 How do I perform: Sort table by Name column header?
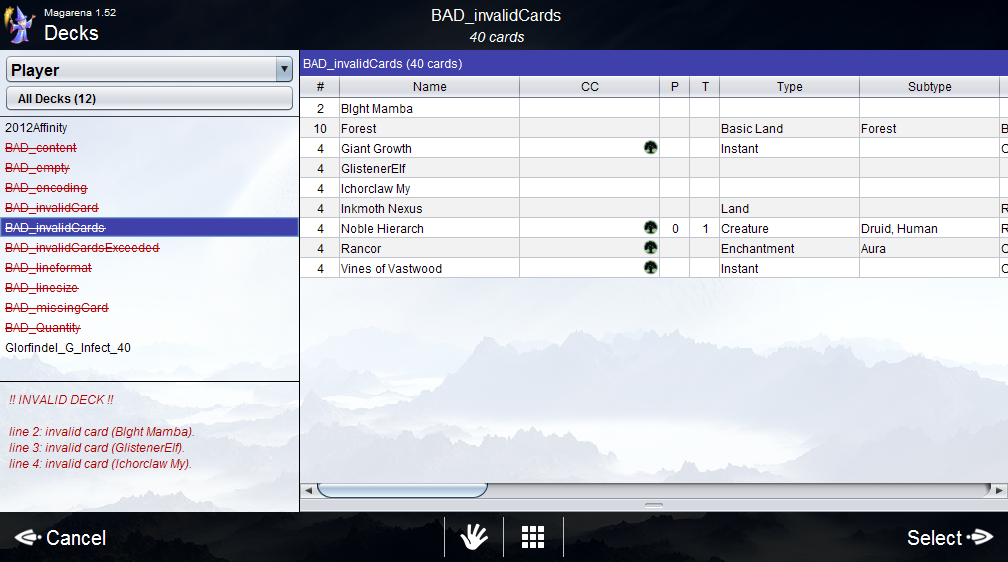point(429,87)
